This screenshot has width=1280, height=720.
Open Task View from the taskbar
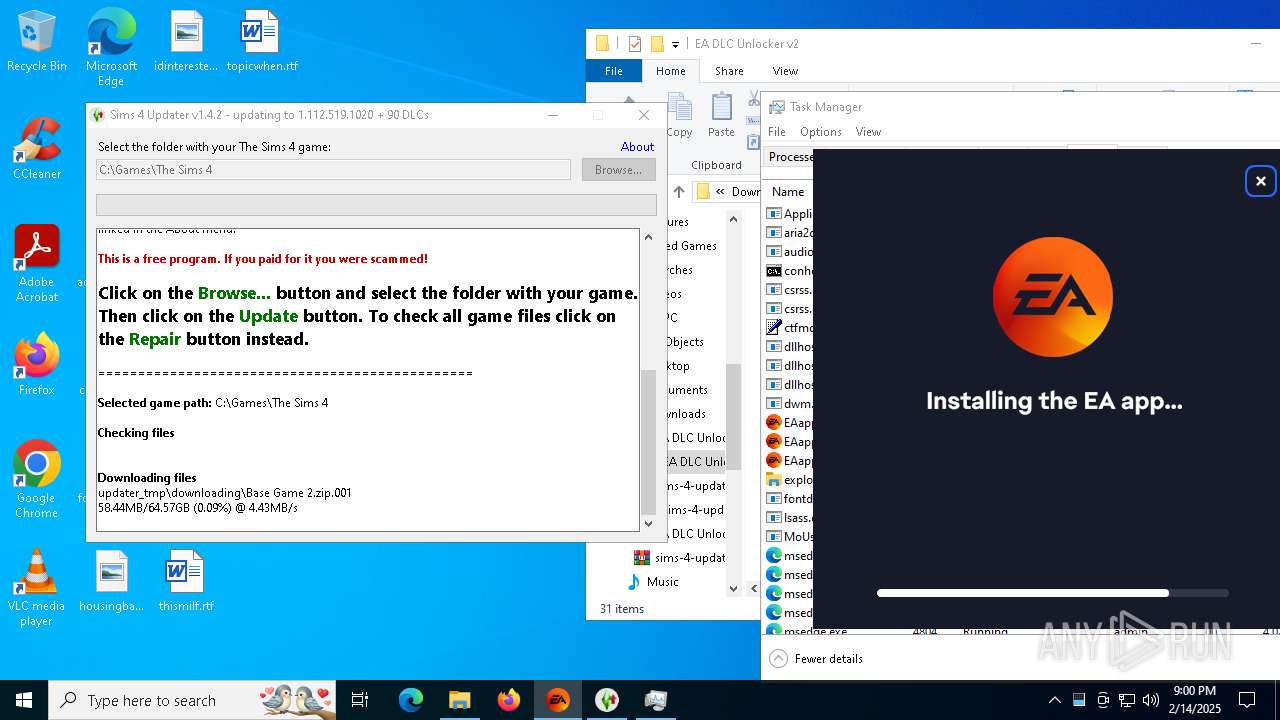click(x=360, y=700)
